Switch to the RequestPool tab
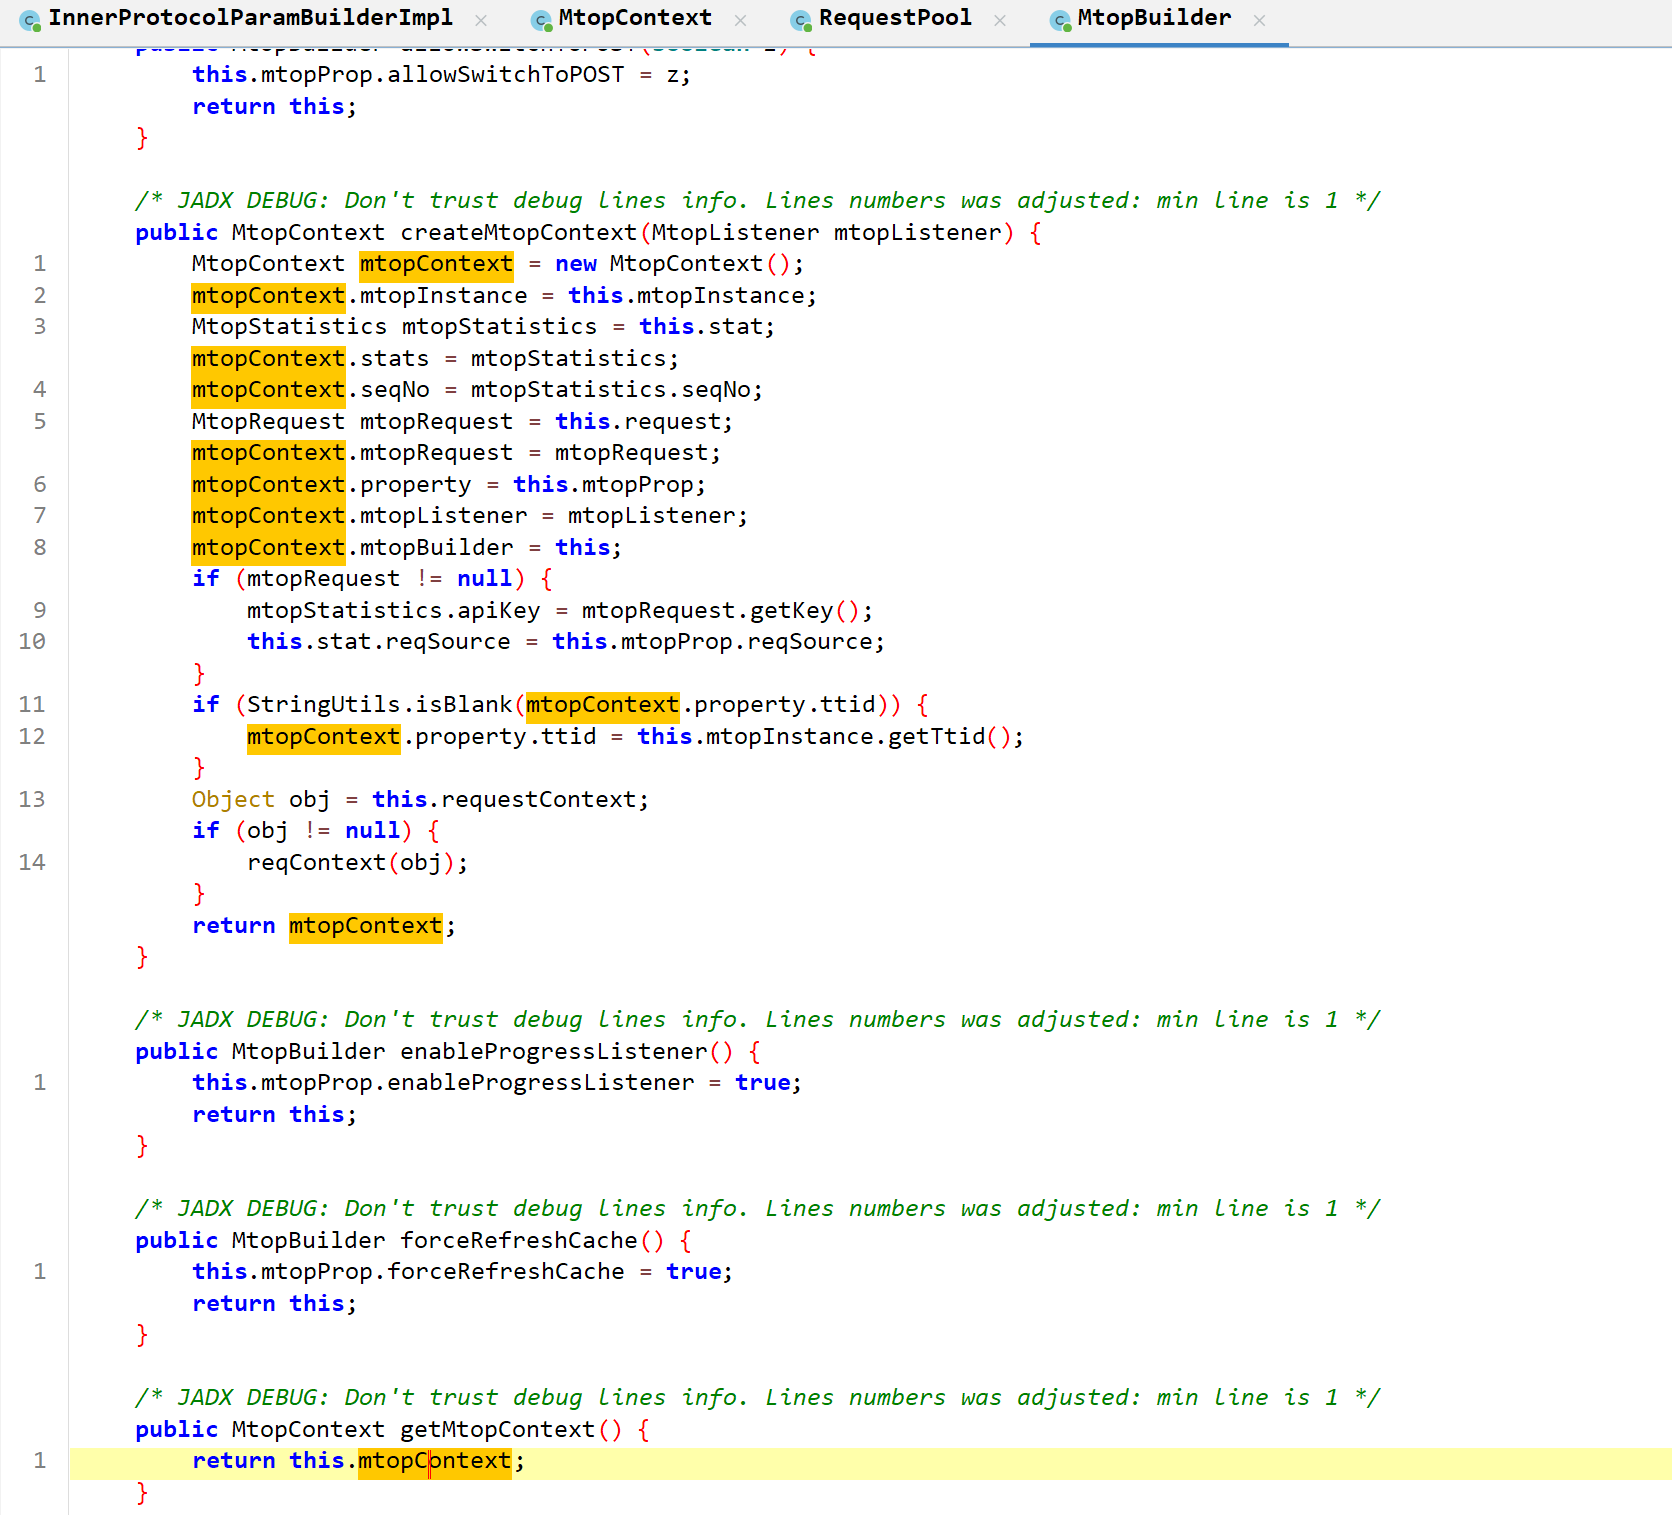Viewport: 1672px width, 1515px height. [x=894, y=18]
